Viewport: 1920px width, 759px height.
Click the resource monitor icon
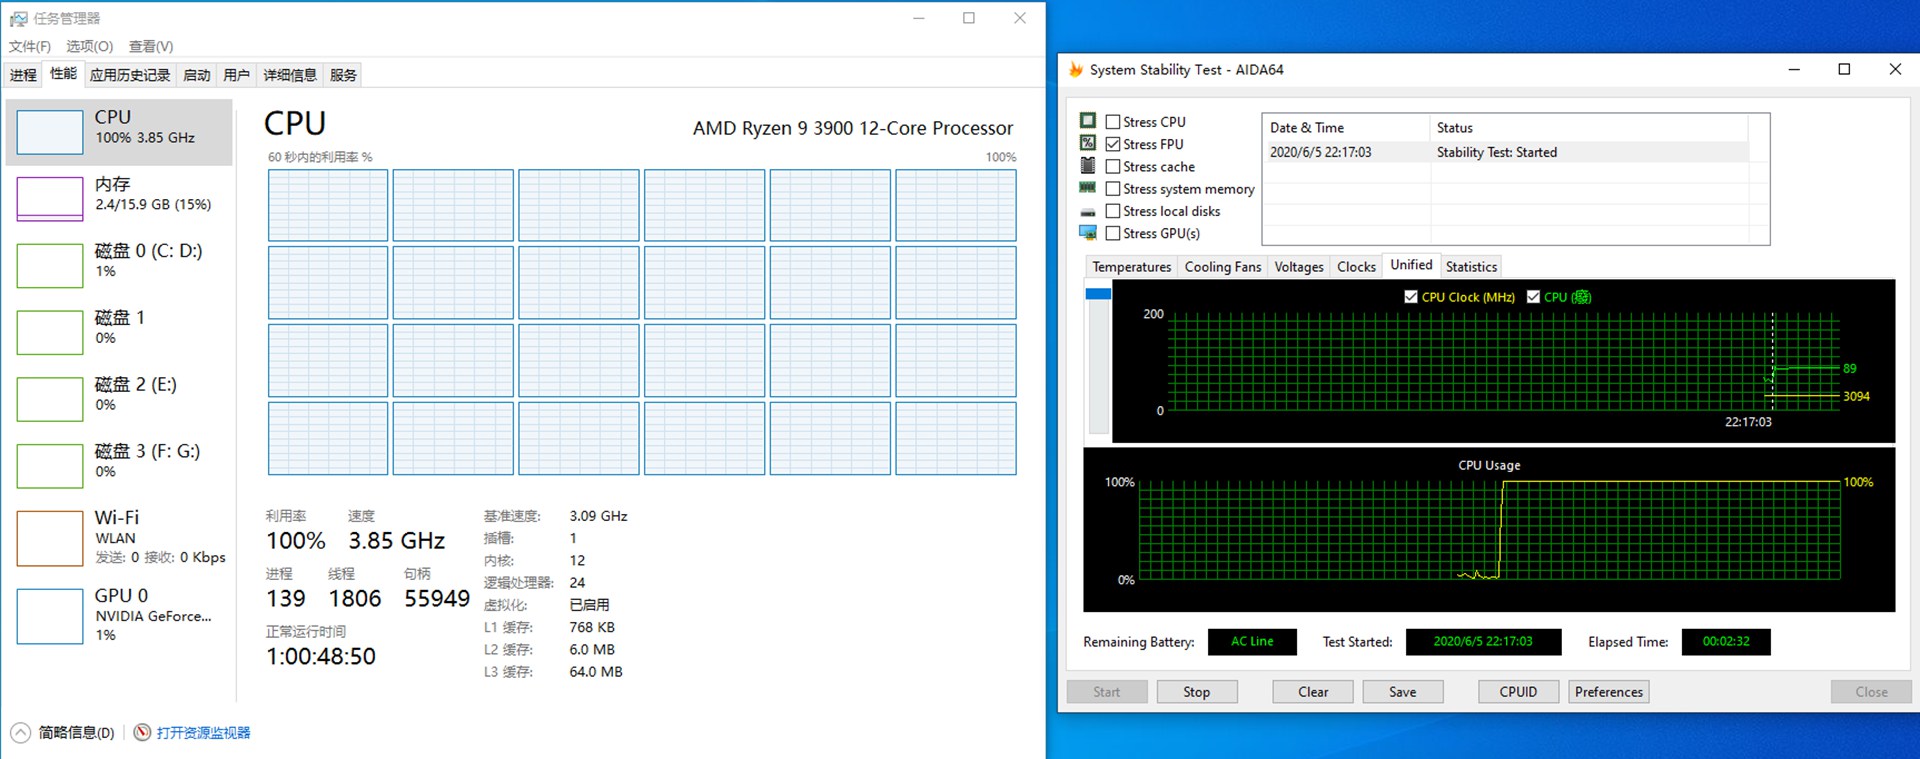(x=142, y=733)
